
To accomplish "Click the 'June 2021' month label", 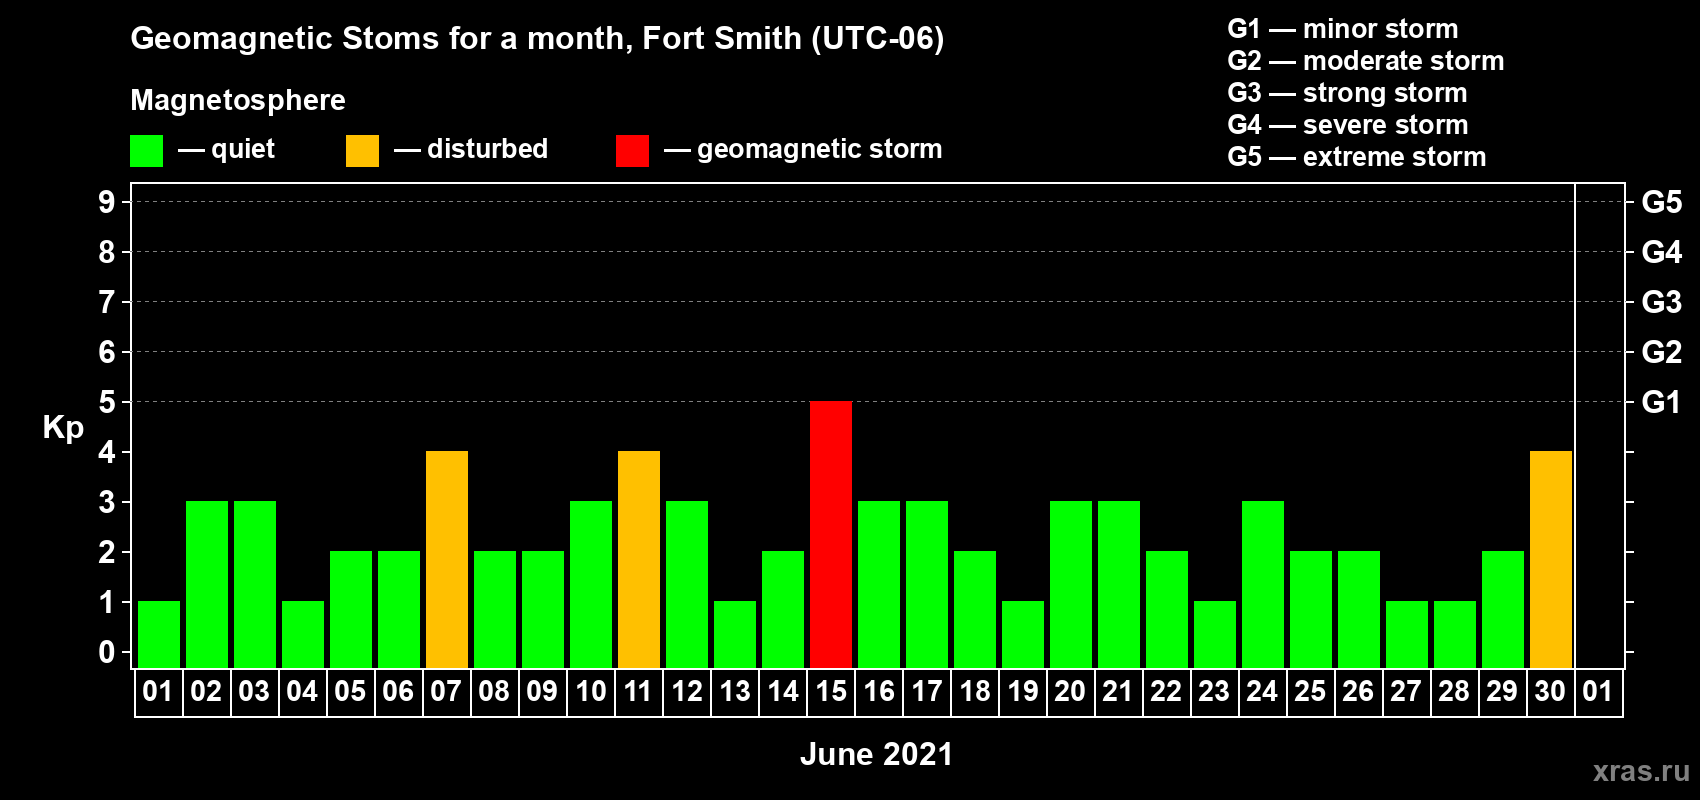I will 877,754.
